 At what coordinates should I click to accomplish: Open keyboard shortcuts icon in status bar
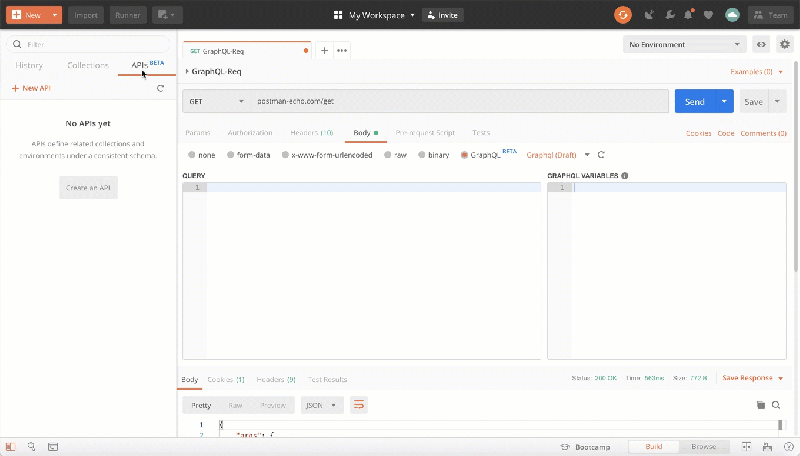[x=767, y=447]
